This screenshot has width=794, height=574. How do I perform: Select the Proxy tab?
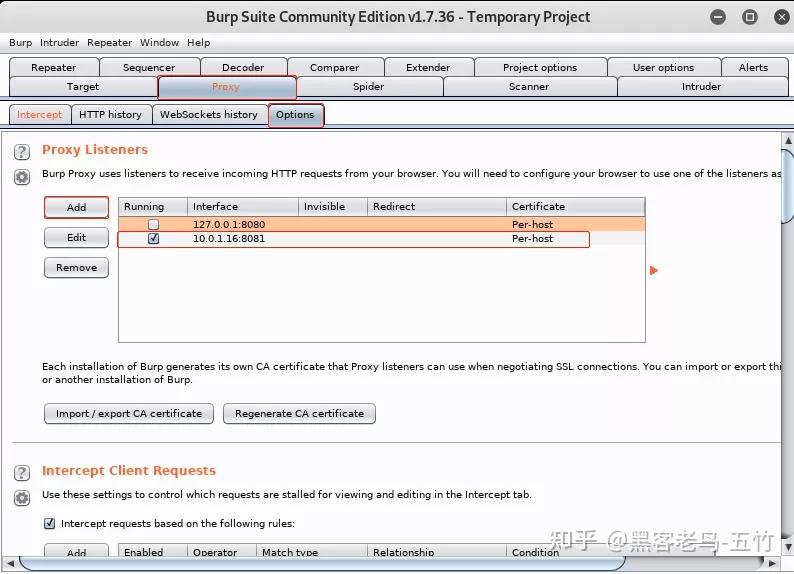coord(226,87)
